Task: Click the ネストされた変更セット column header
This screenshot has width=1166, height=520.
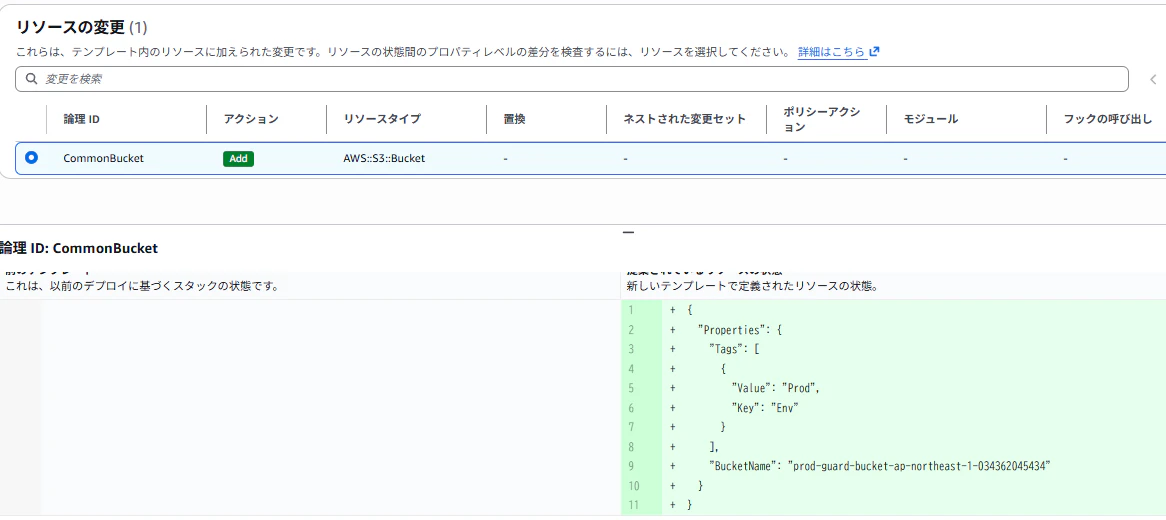Action: (684, 119)
